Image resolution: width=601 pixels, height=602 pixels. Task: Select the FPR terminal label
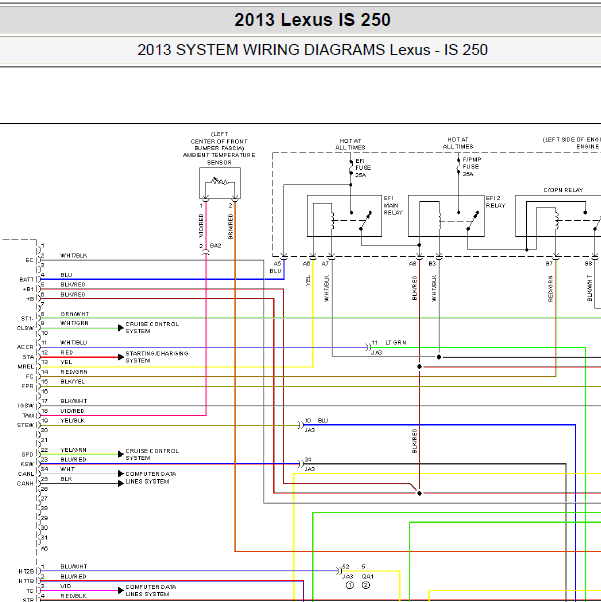(27, 386)
